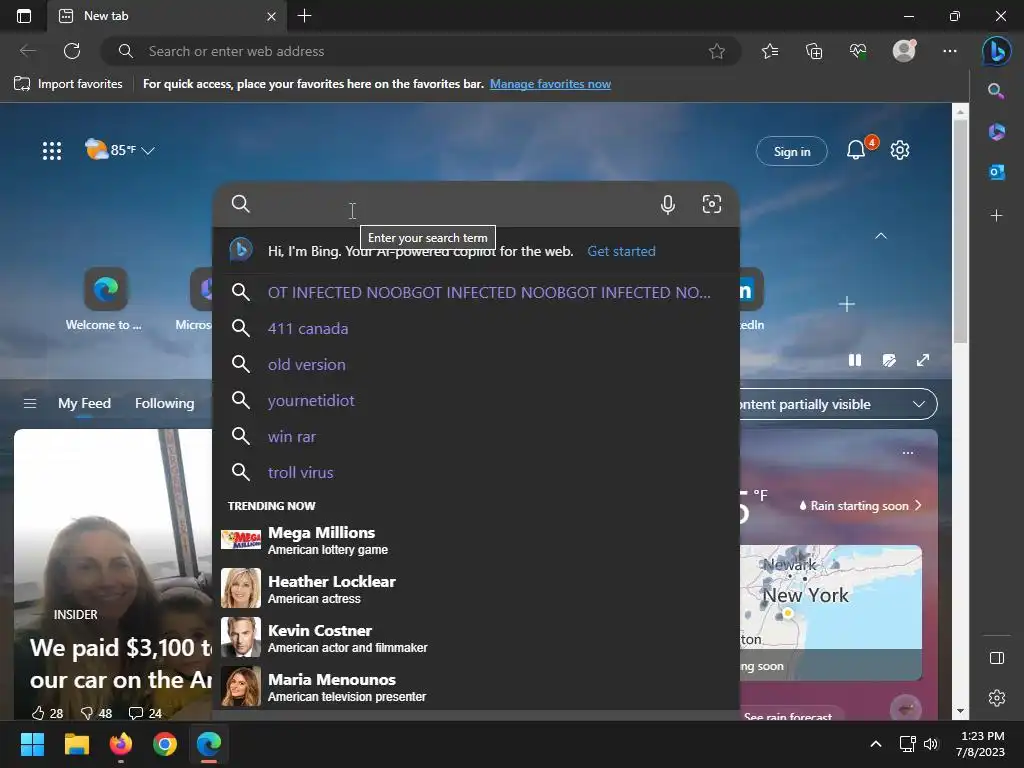This screenshot has width=1024, height=768.
Task: Click Get started Bing link
Action: 621,251
